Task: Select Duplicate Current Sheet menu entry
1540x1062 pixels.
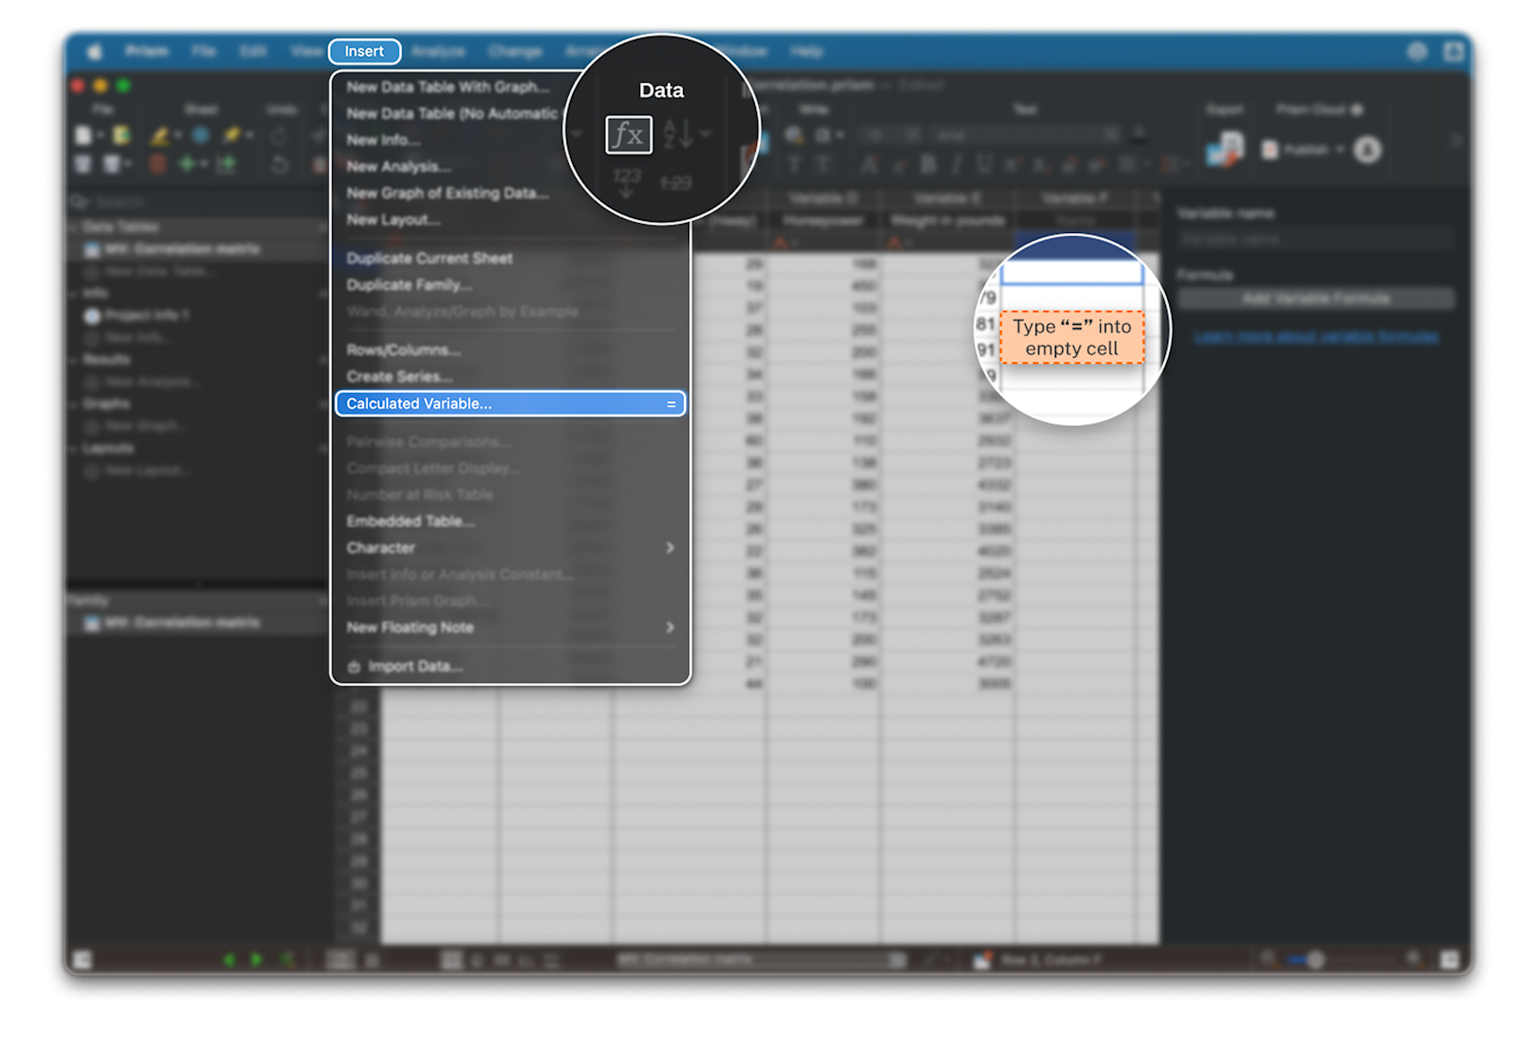Action: point(429,258)
